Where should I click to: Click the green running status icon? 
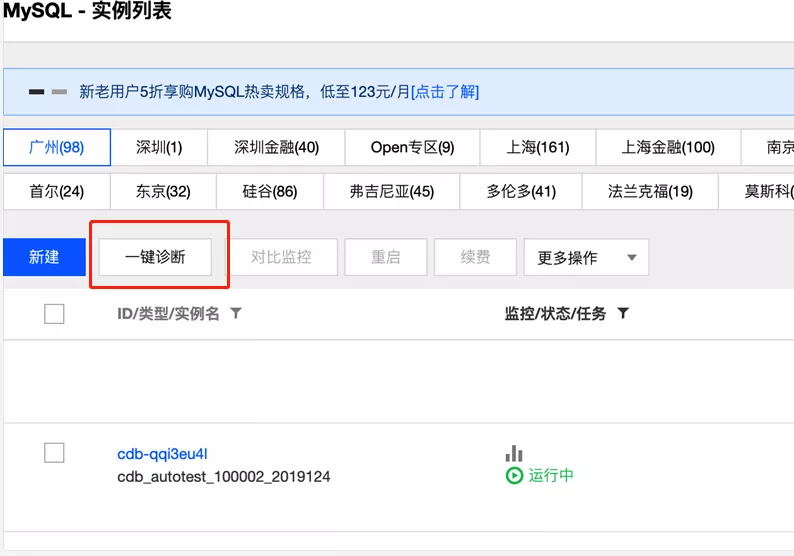(x=514, y=475)
